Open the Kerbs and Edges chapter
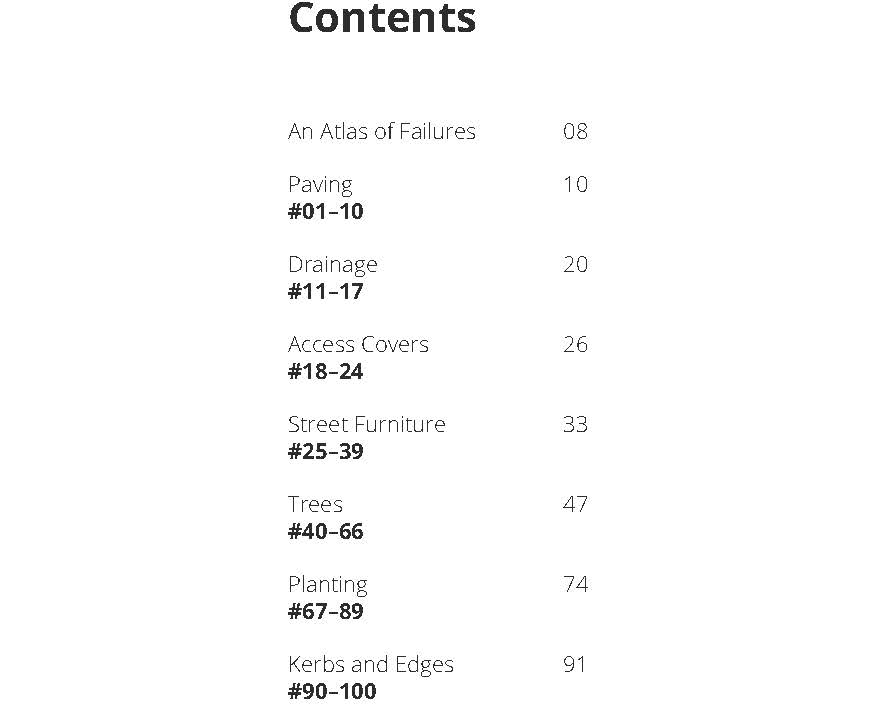 [371, 664]
